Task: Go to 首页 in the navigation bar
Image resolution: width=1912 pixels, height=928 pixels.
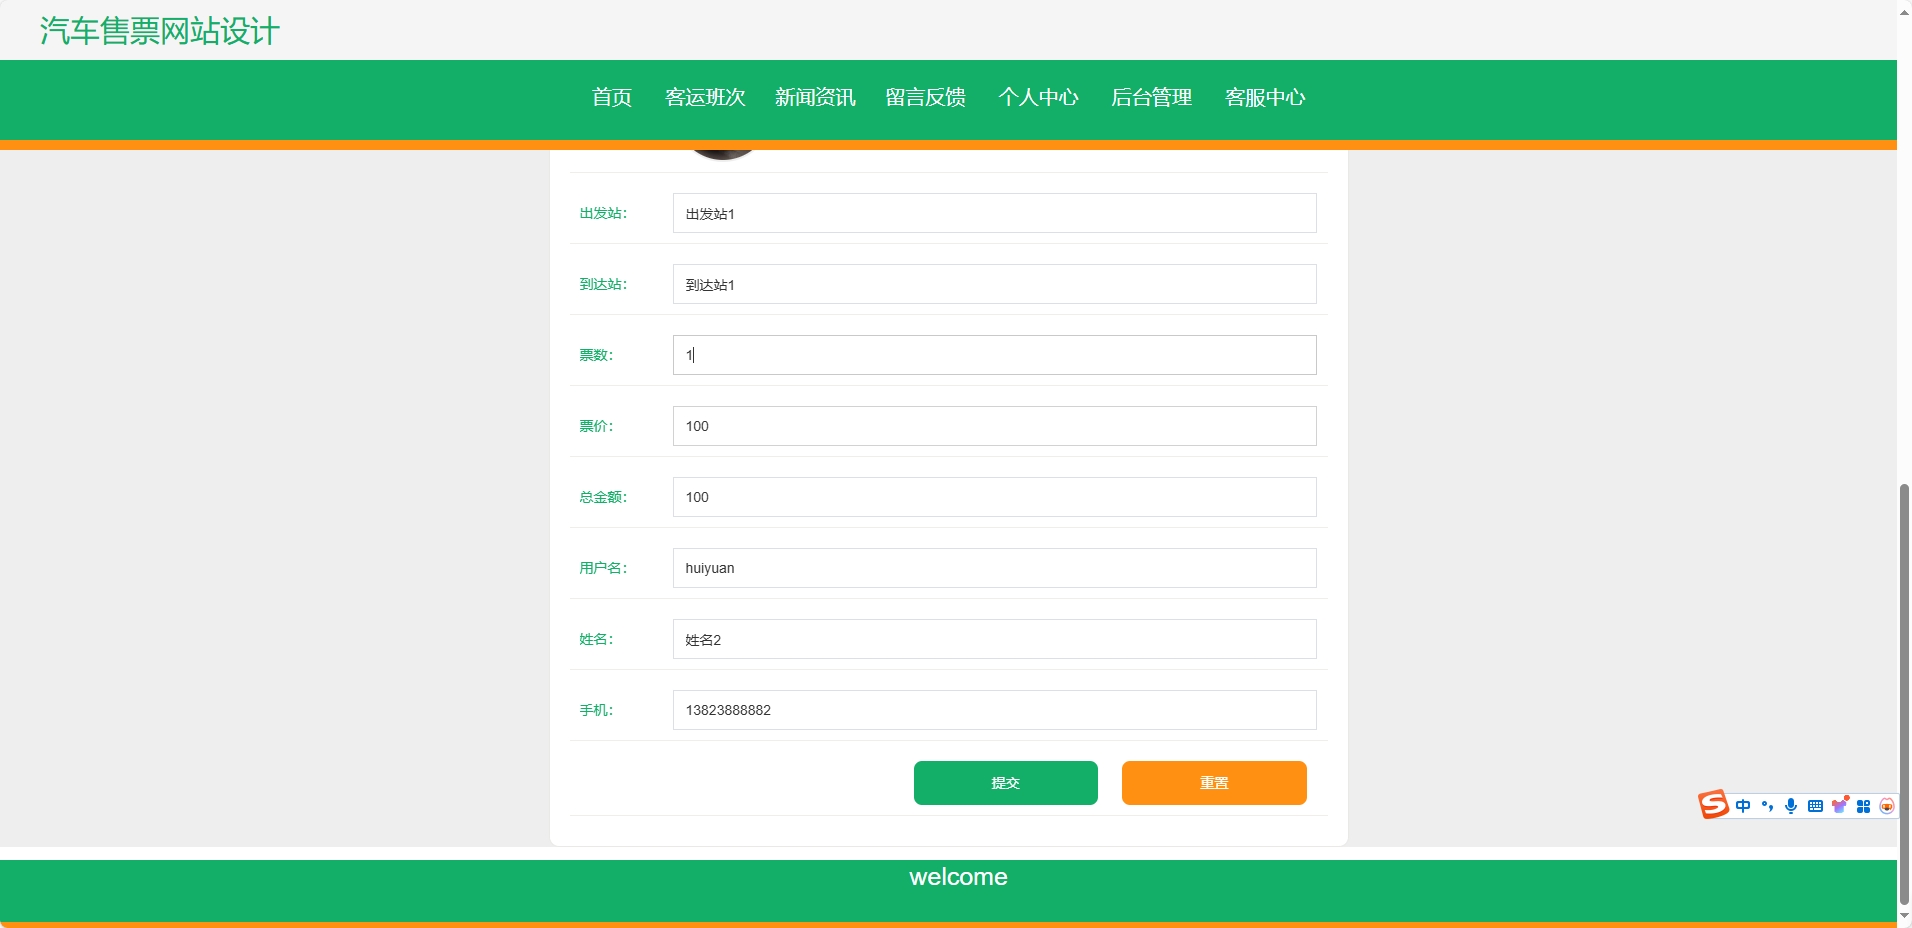Action: [611, 98]
